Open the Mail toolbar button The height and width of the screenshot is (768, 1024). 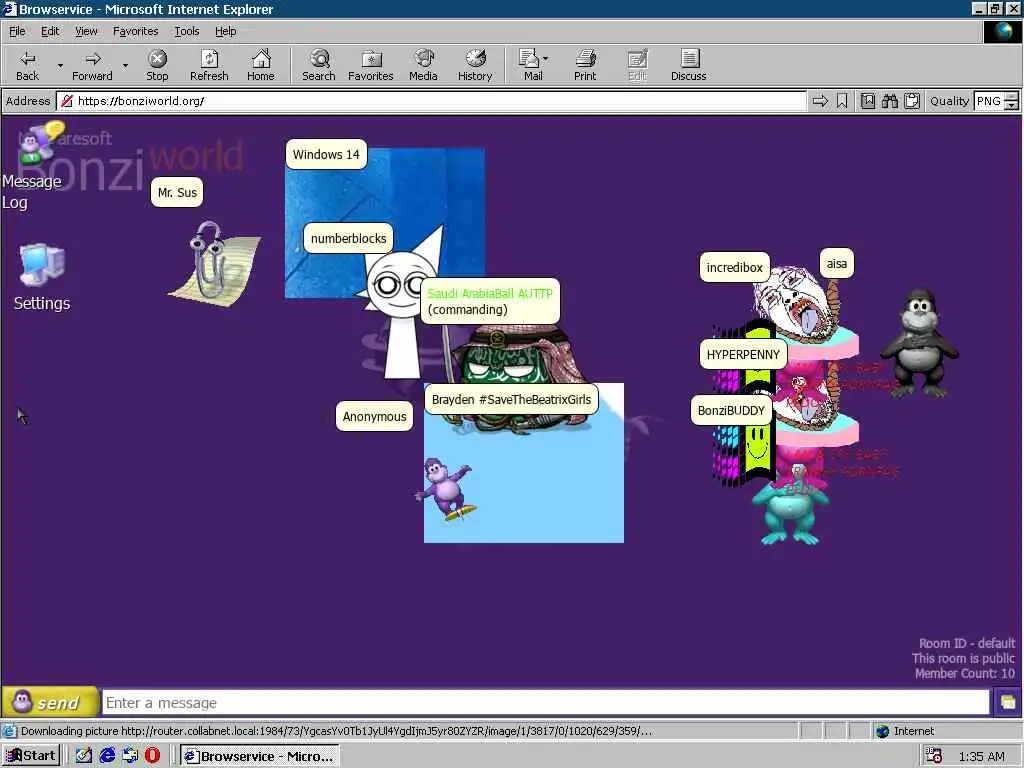[x=533, y=65]
